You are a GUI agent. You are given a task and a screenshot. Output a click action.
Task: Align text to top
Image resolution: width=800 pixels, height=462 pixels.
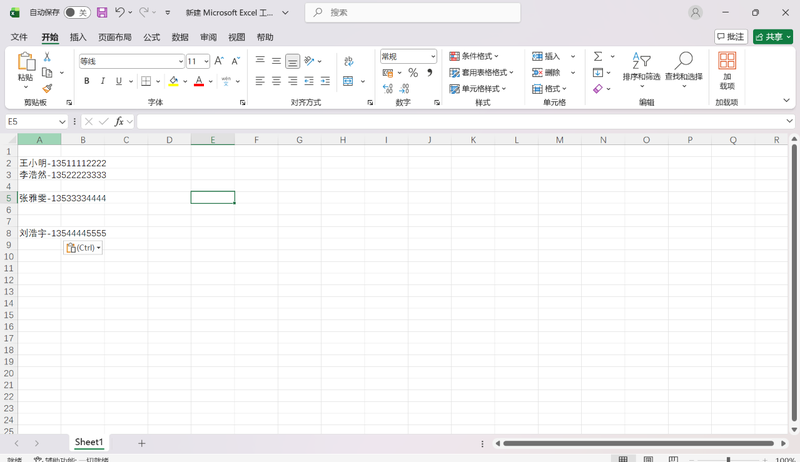[x=260, y=61]
